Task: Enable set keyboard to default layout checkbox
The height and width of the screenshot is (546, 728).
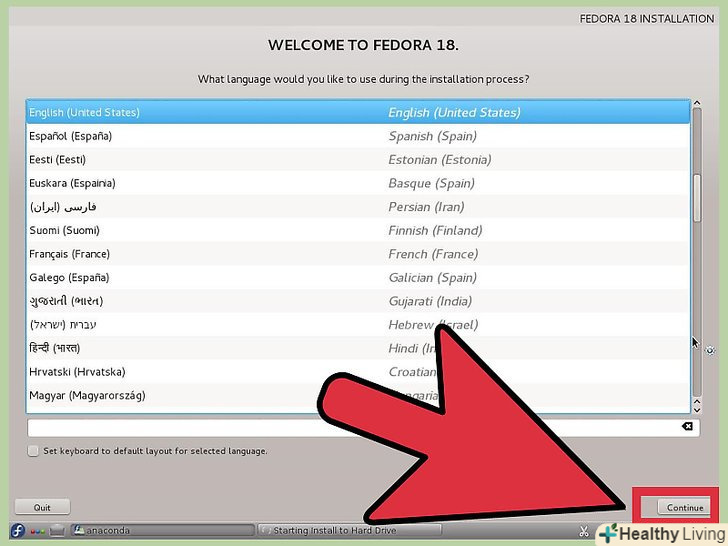Action: [x=33, y=451]
